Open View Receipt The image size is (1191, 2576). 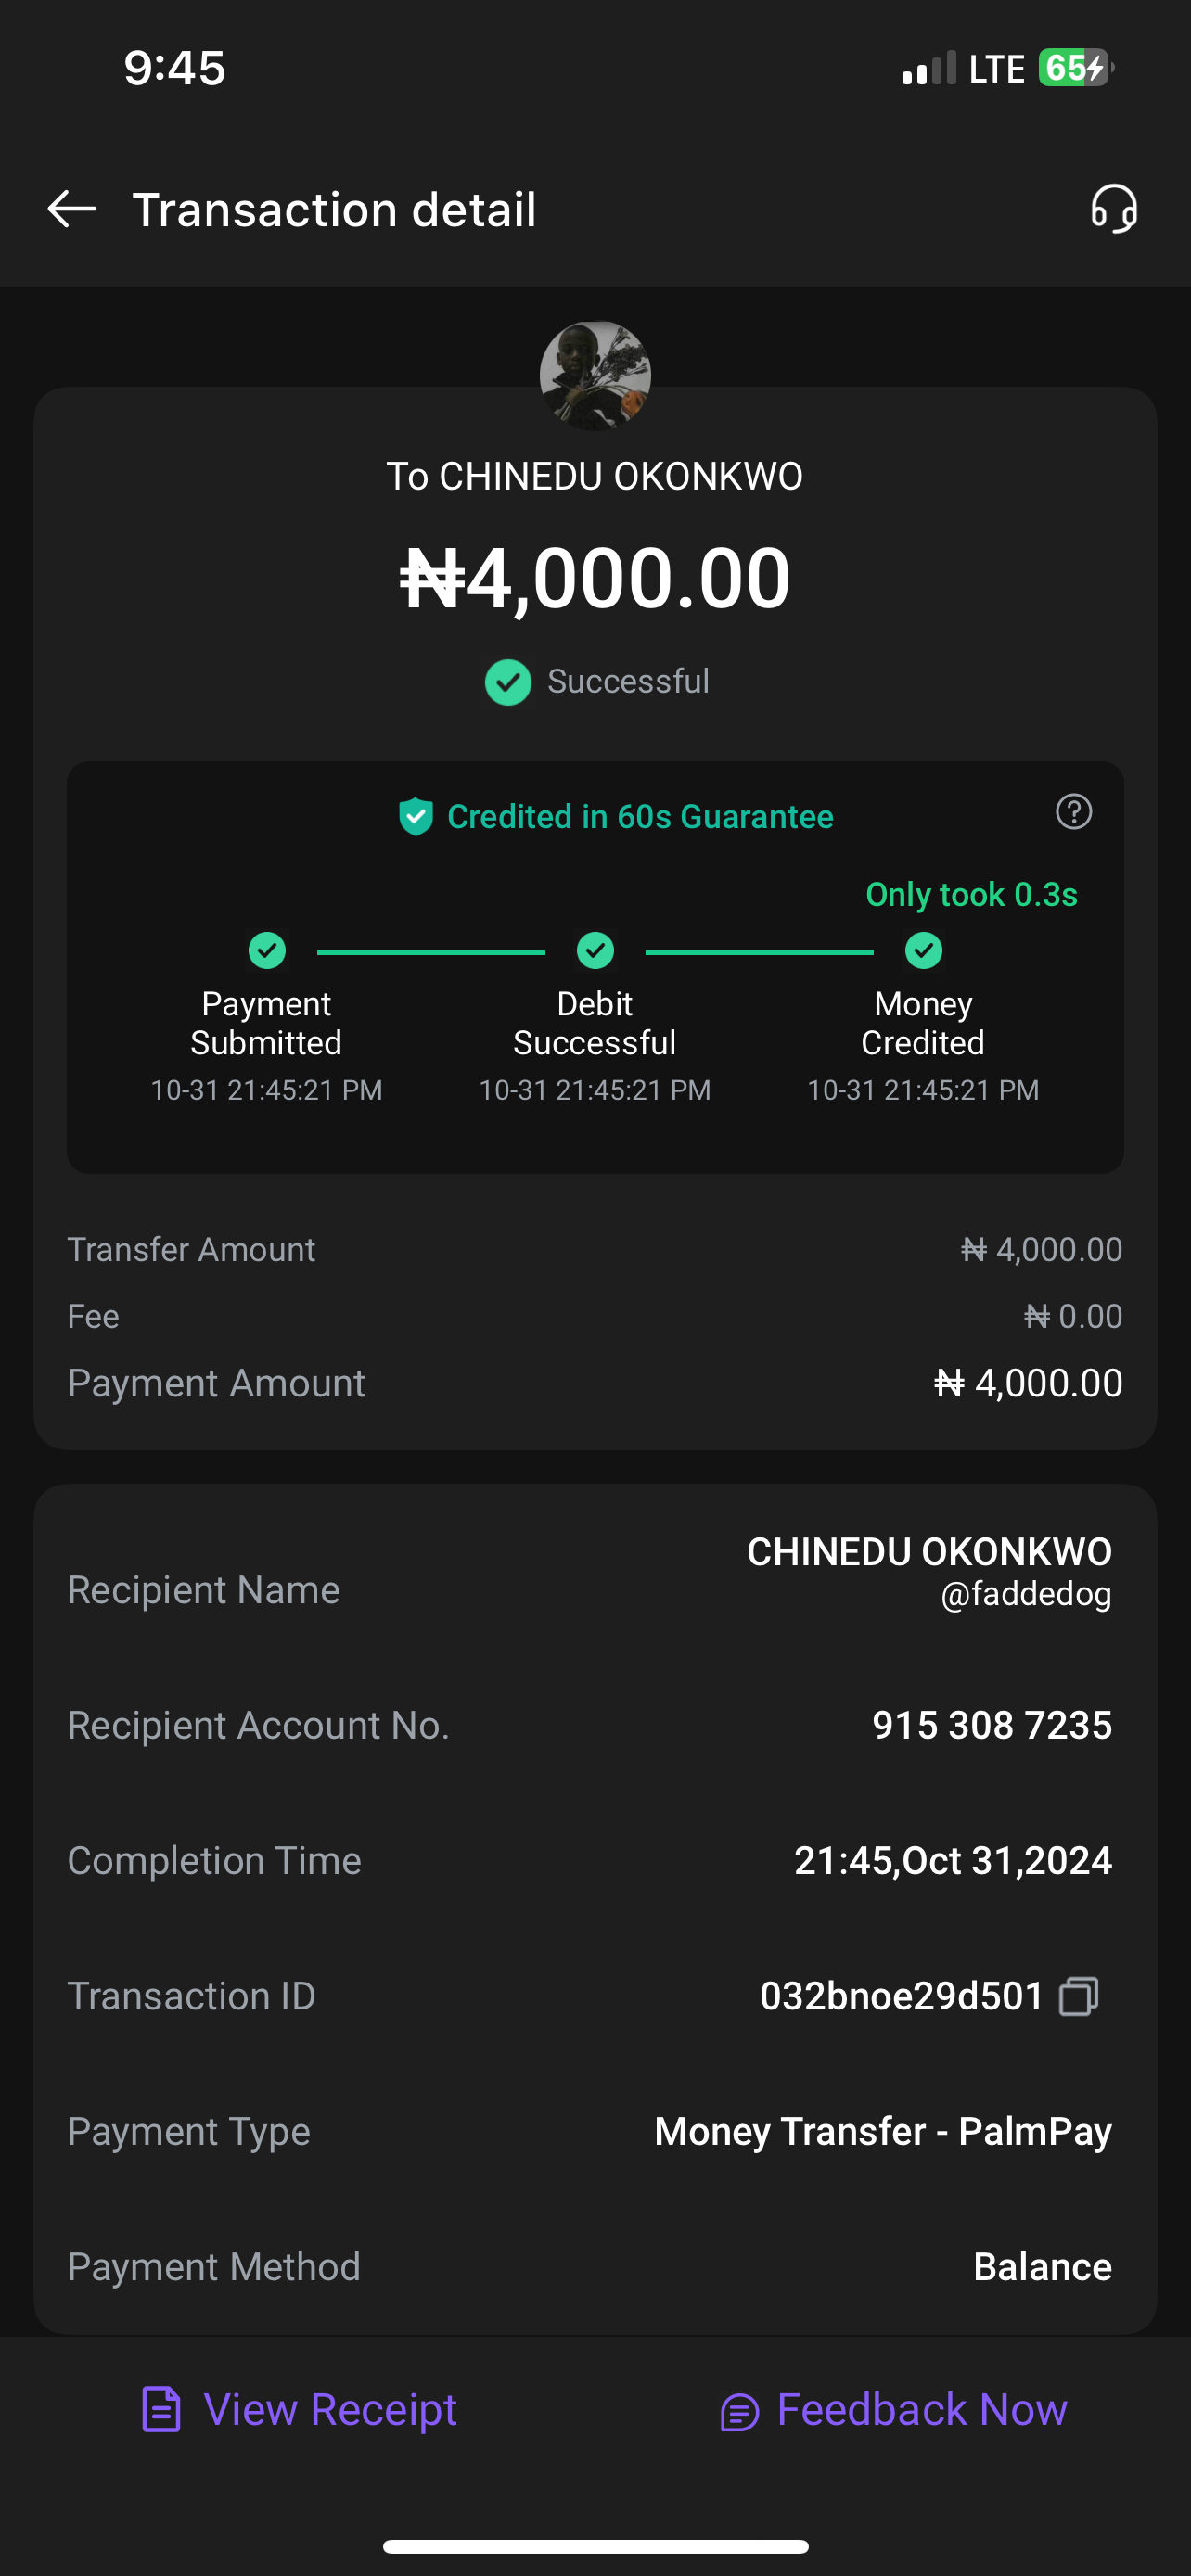(x=300, y=2410)
